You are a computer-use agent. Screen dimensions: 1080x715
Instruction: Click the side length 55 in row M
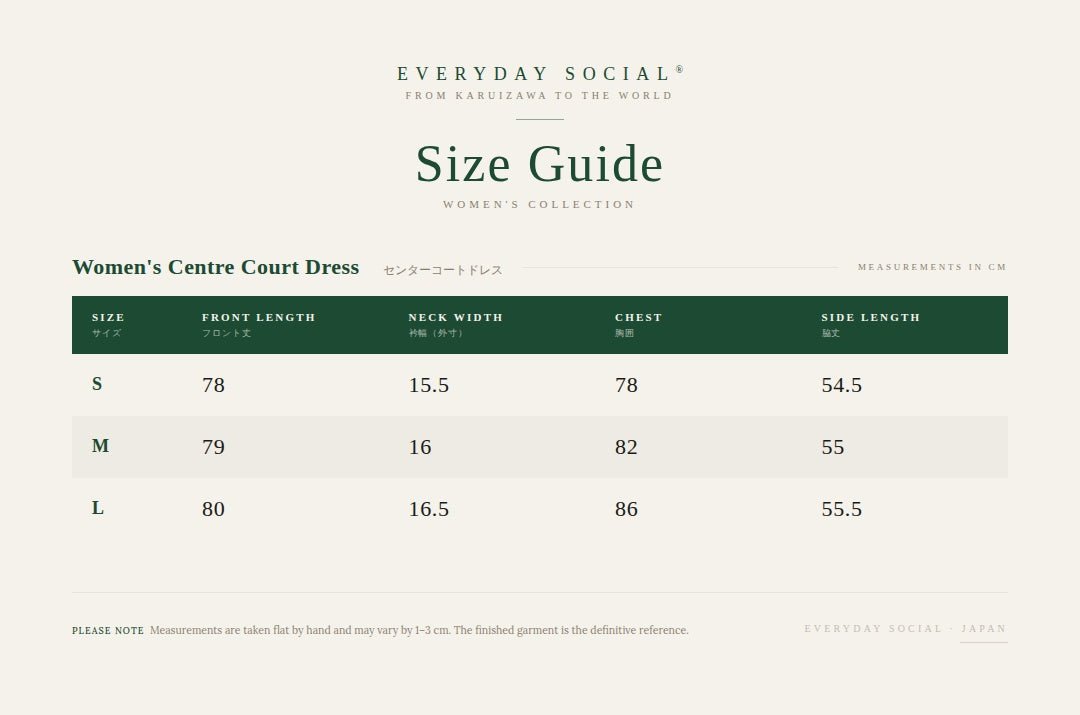833,447
